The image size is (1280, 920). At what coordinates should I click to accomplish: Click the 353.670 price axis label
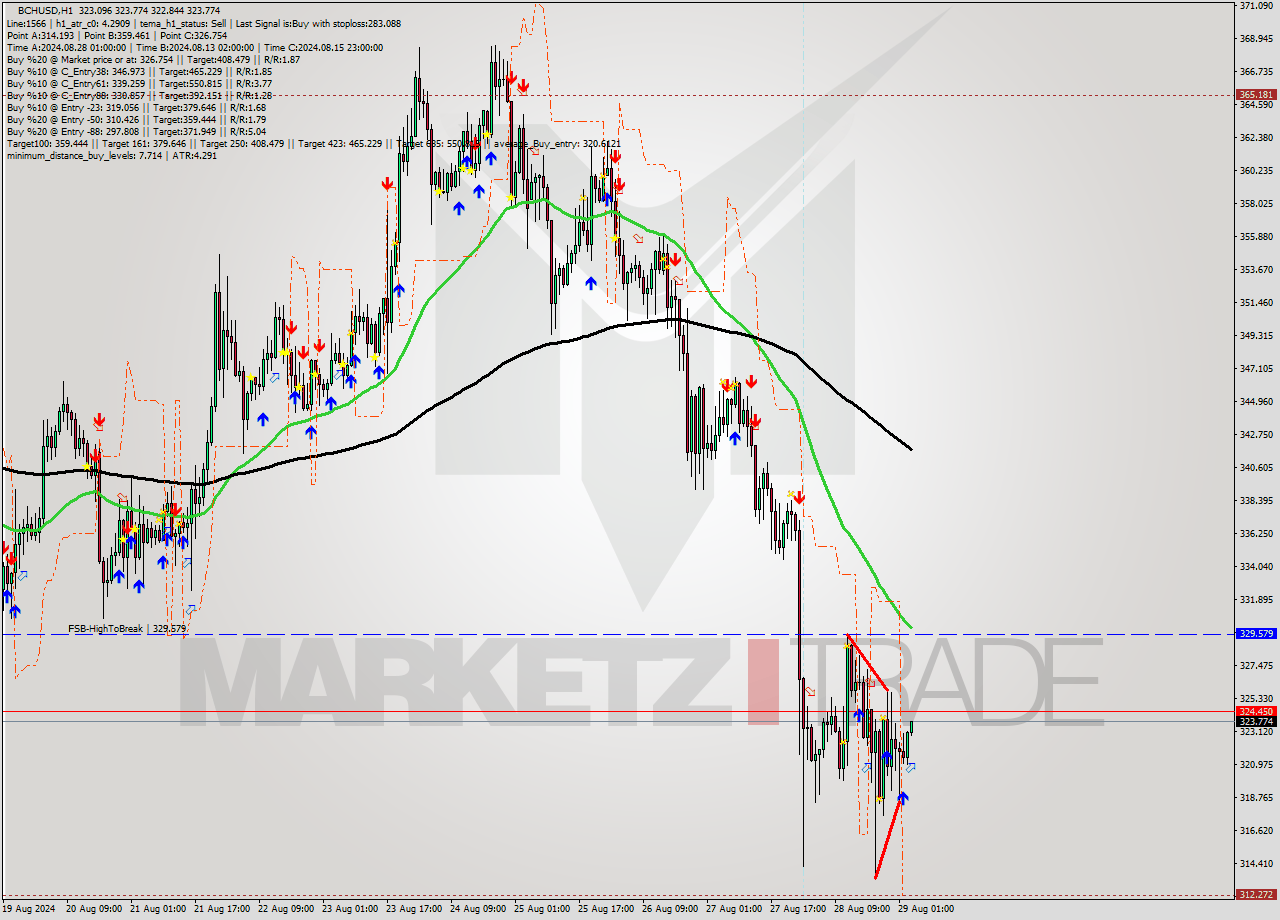click(x=1255, y=270)
